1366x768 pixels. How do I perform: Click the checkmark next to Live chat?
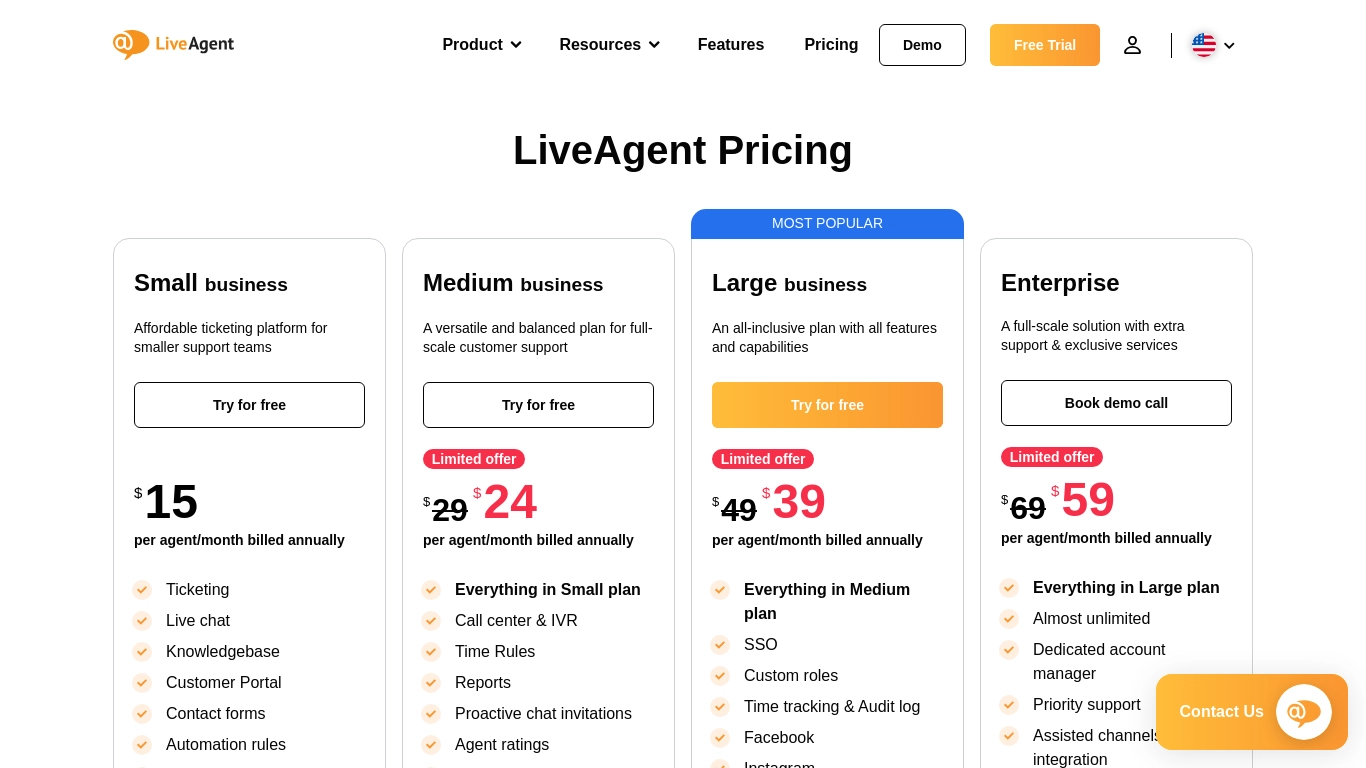142,621
